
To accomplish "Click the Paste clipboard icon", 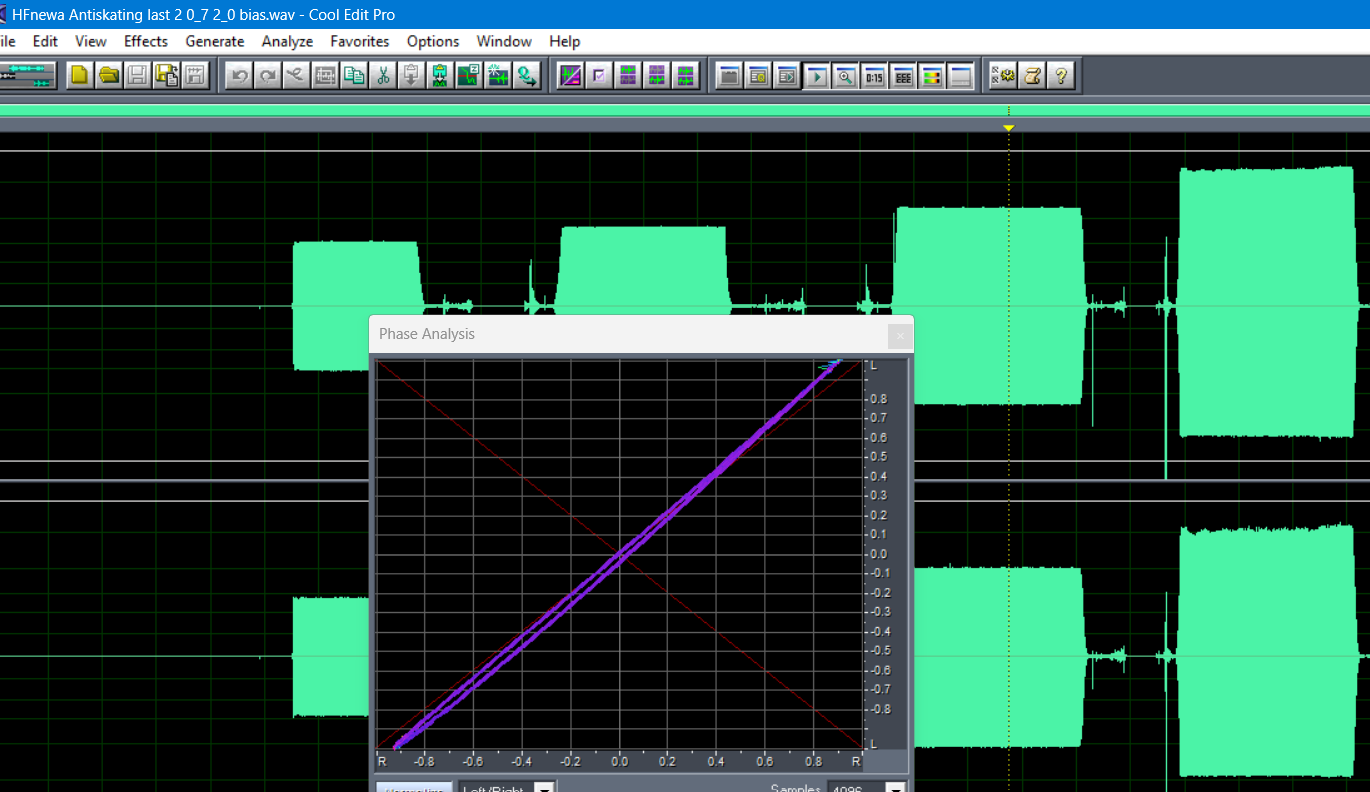I will (412, 75).
